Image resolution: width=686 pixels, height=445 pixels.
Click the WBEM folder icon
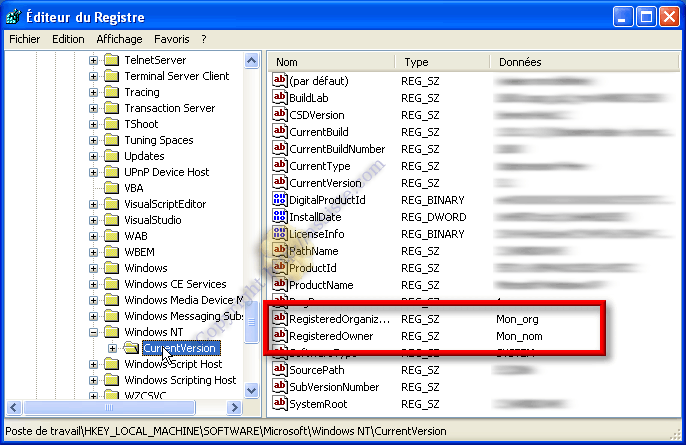click(112, 252)
